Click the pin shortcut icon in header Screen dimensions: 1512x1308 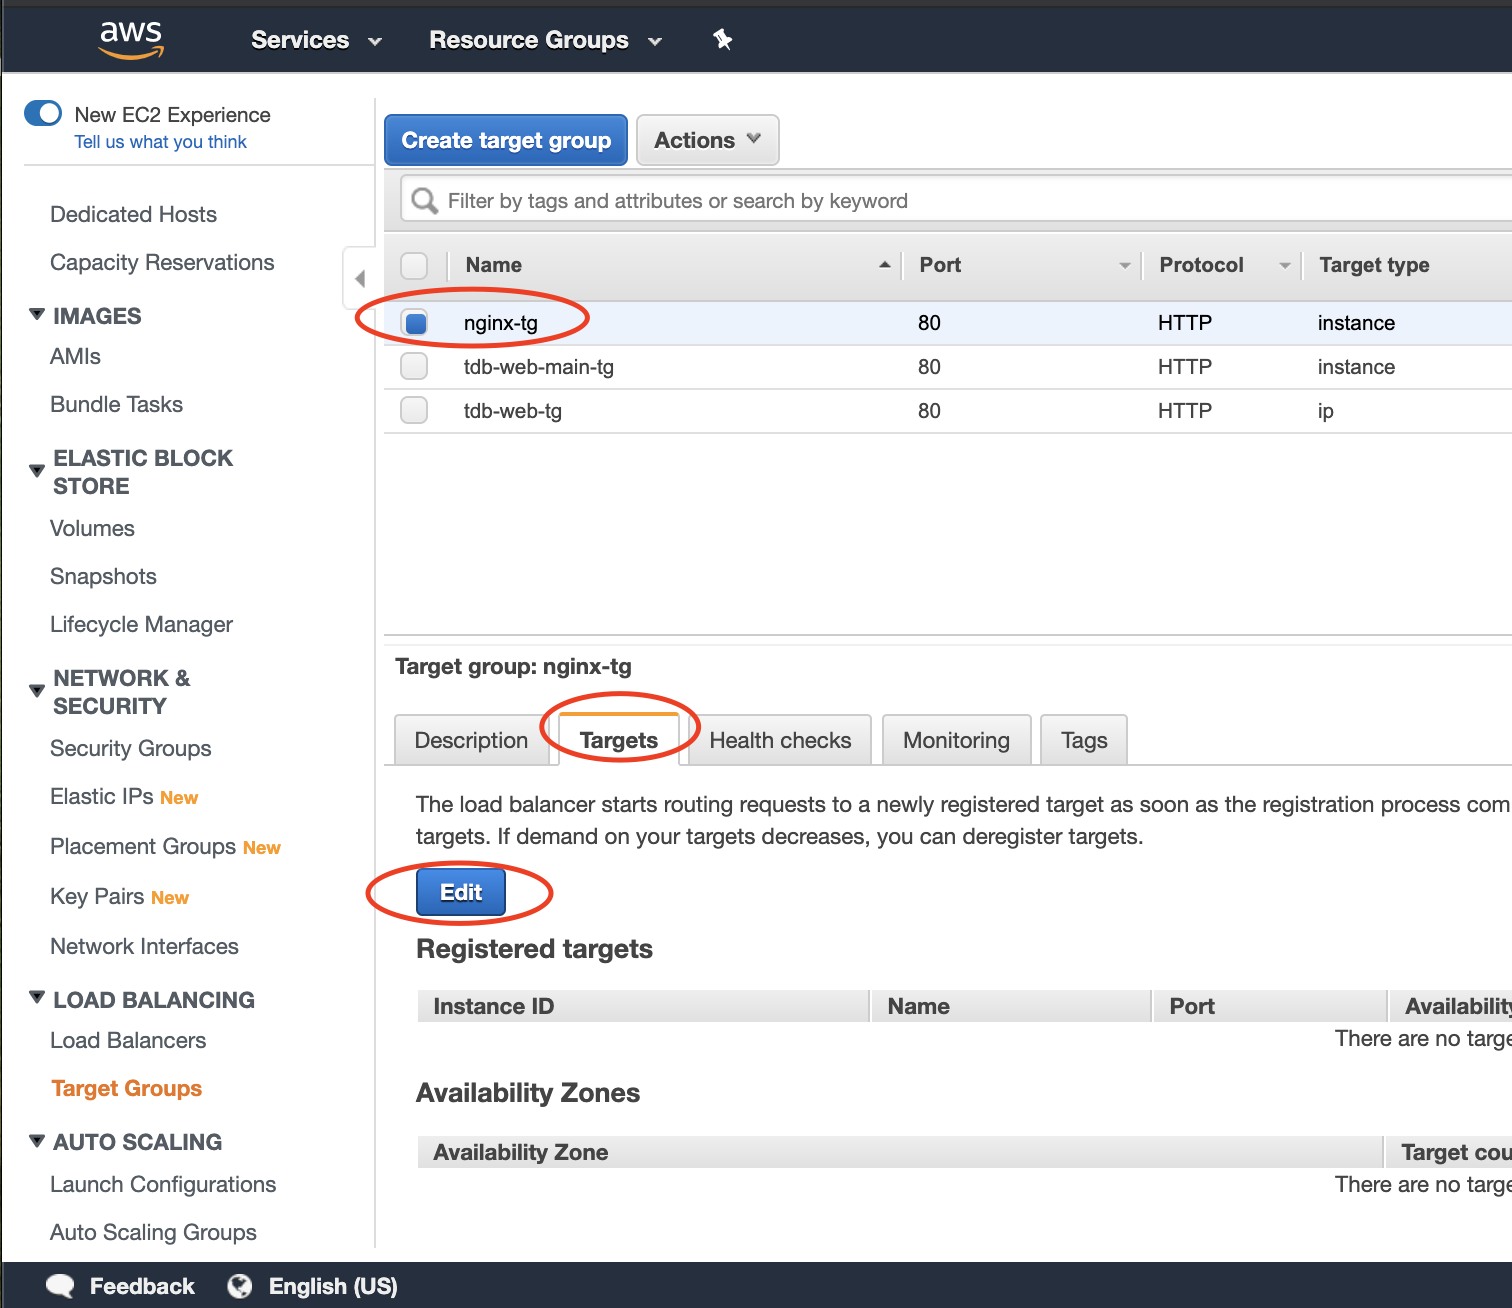point(722,40)
